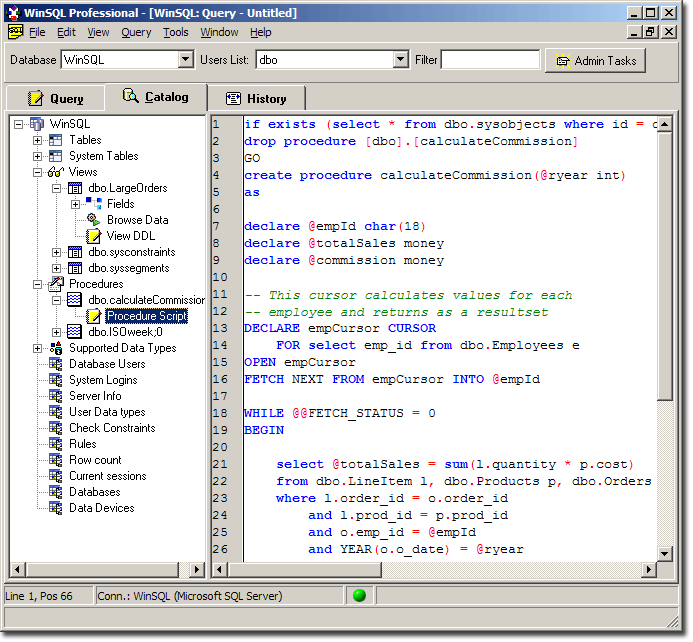Click editor horizontal scrollbar right arrow
Image resolution: width=693 pixels, height=642 pixels.
pyautogui.click(x=648, y=569)
